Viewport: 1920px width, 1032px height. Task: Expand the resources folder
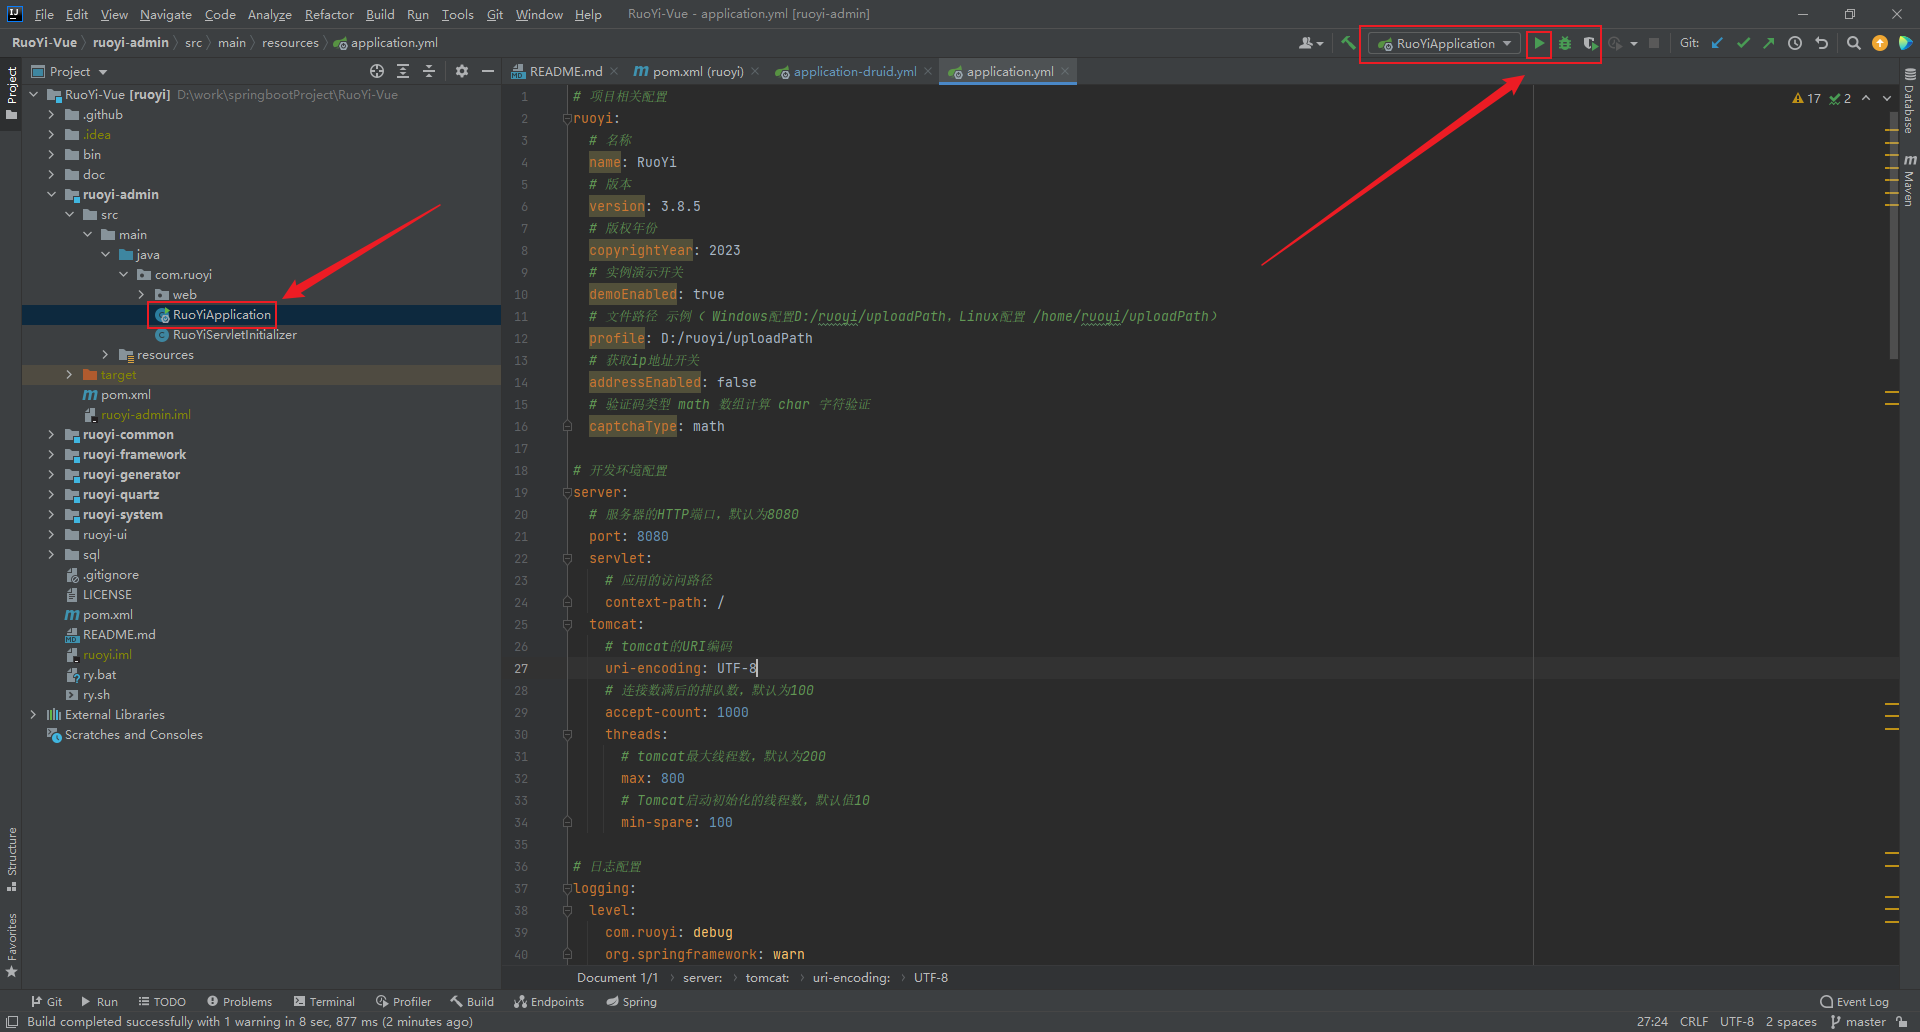tap(105, 354)
